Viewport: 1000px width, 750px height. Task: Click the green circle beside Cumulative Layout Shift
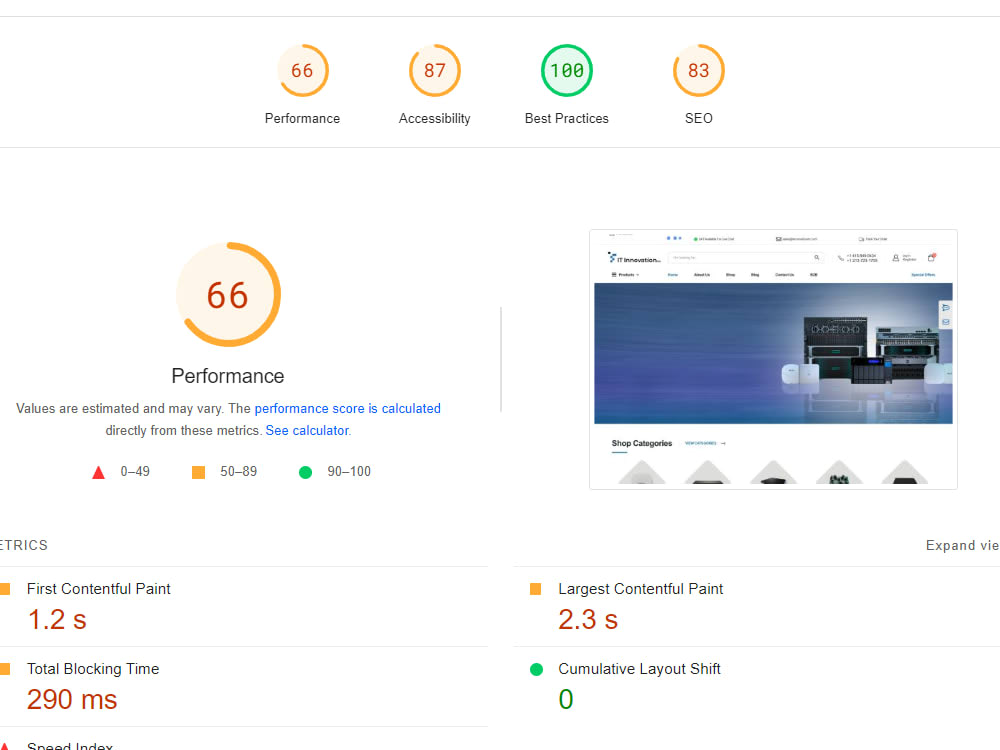tap(536, 670)
